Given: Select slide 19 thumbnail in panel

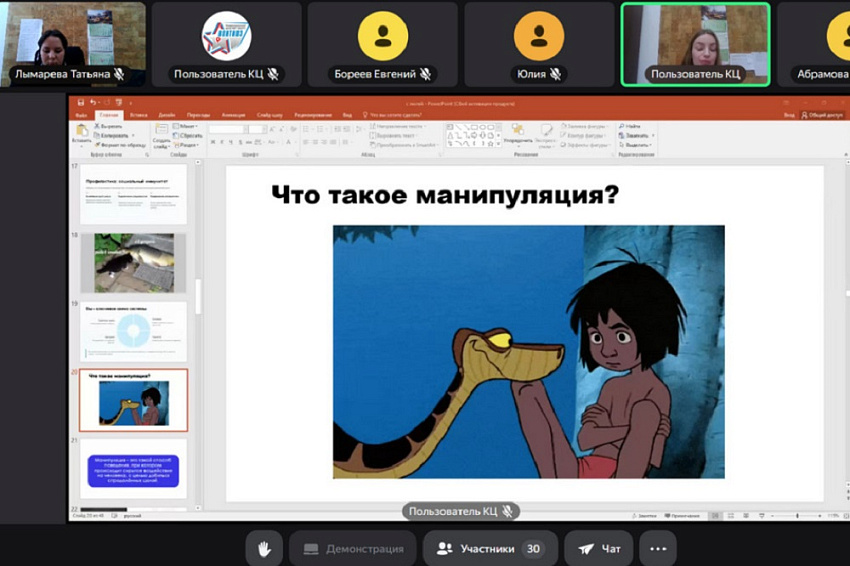Looking at the screenshot, I should (x=133, y=332).
